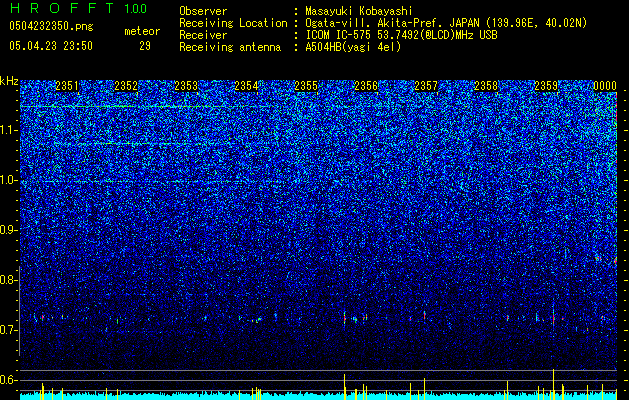Click the kHz axis unit label
Viewport: 629px width, 400px height.
pos(9,81)
